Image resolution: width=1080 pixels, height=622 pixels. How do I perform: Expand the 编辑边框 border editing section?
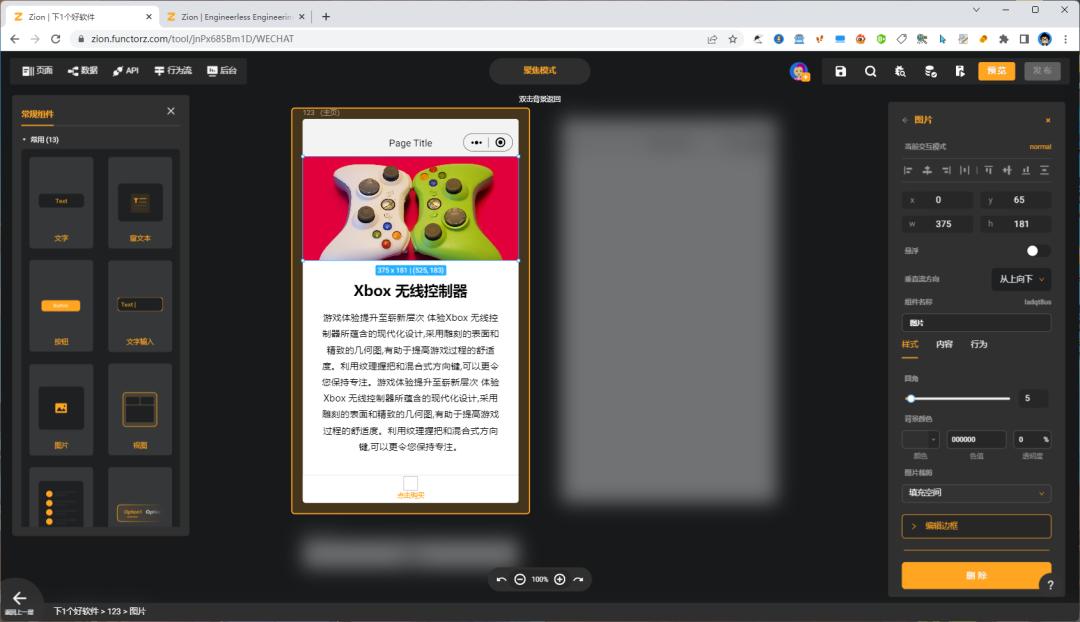pyautogui.click(x=976, y=526)
